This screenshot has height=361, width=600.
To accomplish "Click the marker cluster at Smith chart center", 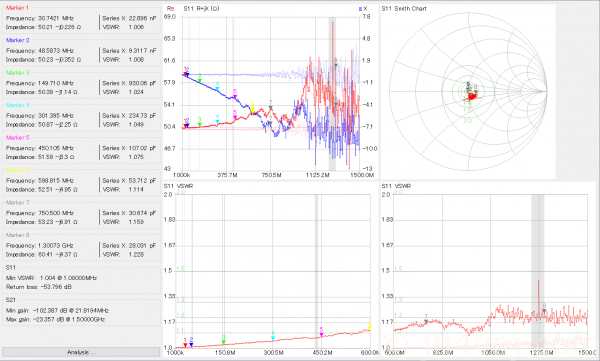I will [x=471, y=91].
